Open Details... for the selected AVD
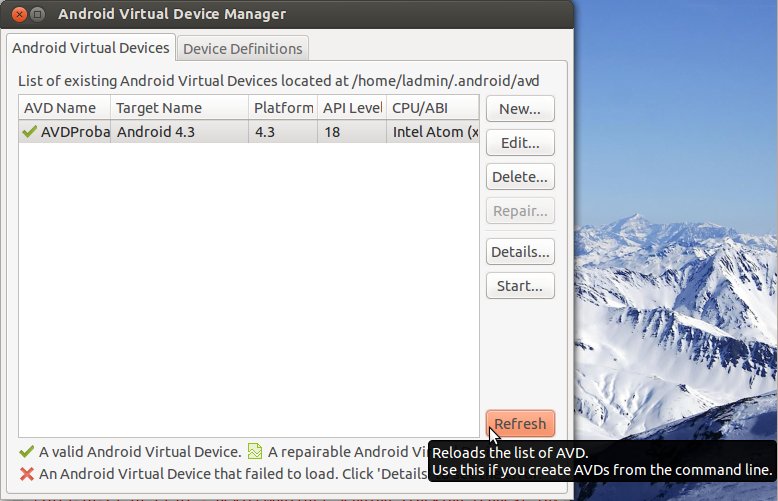The height and width of the screenshot is (501, 778). pos(520,252)
